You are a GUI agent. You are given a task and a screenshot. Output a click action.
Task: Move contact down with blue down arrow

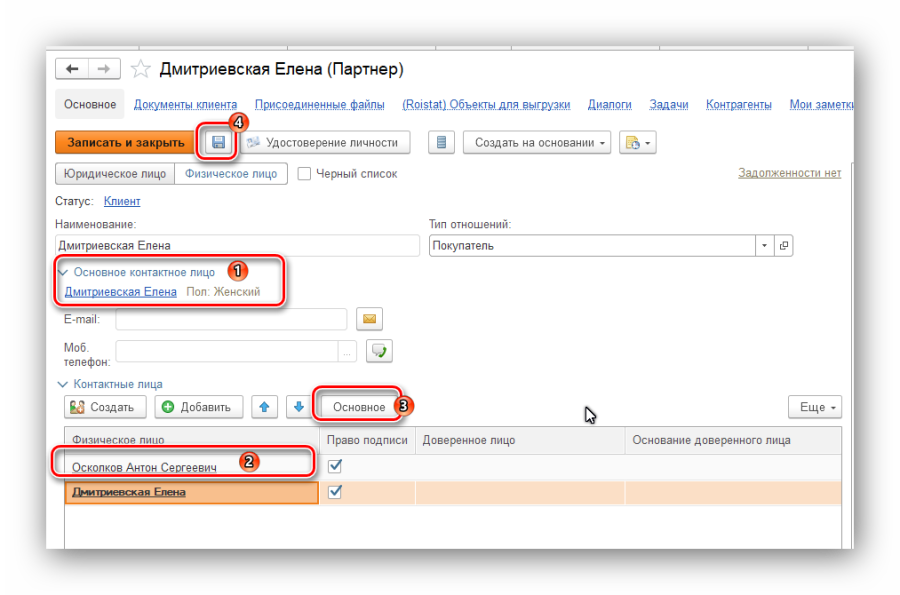tap(298, 407)
